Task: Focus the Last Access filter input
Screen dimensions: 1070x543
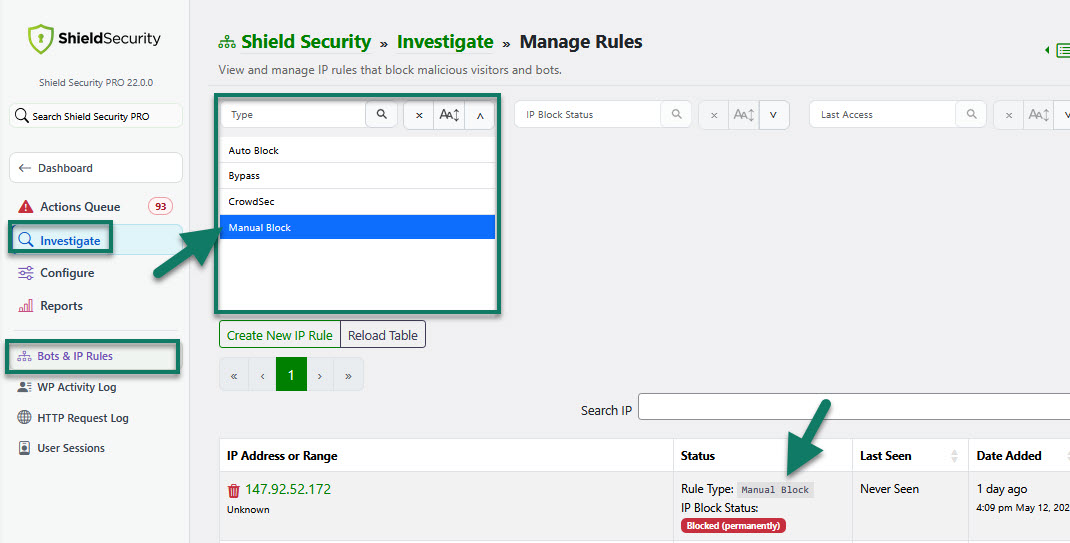Action: pos(882,115)
